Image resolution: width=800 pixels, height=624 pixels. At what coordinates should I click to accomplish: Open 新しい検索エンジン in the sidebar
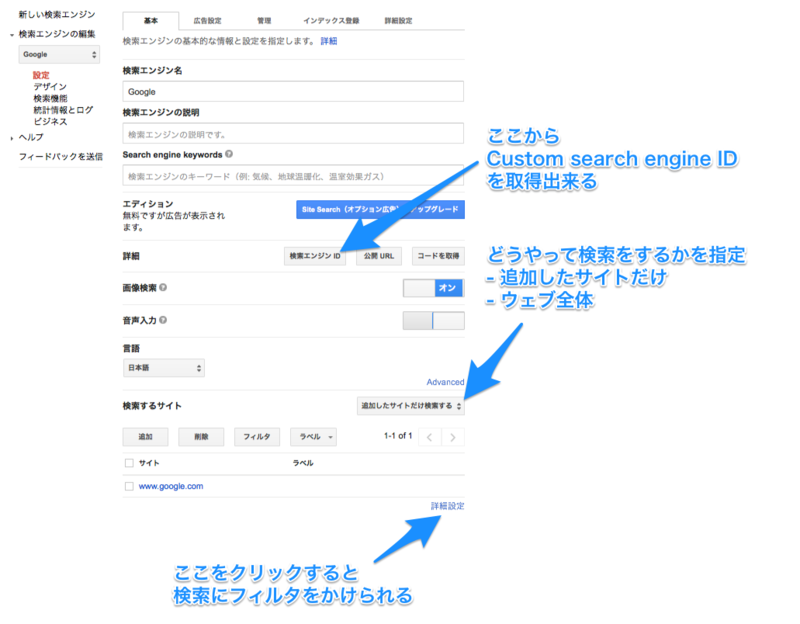[57, 14]
